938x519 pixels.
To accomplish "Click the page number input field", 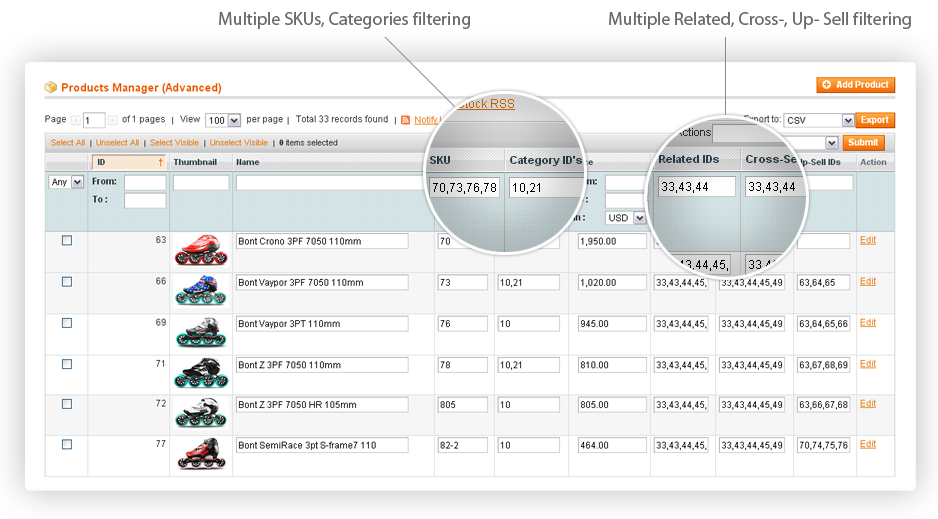I will point(94,120).
